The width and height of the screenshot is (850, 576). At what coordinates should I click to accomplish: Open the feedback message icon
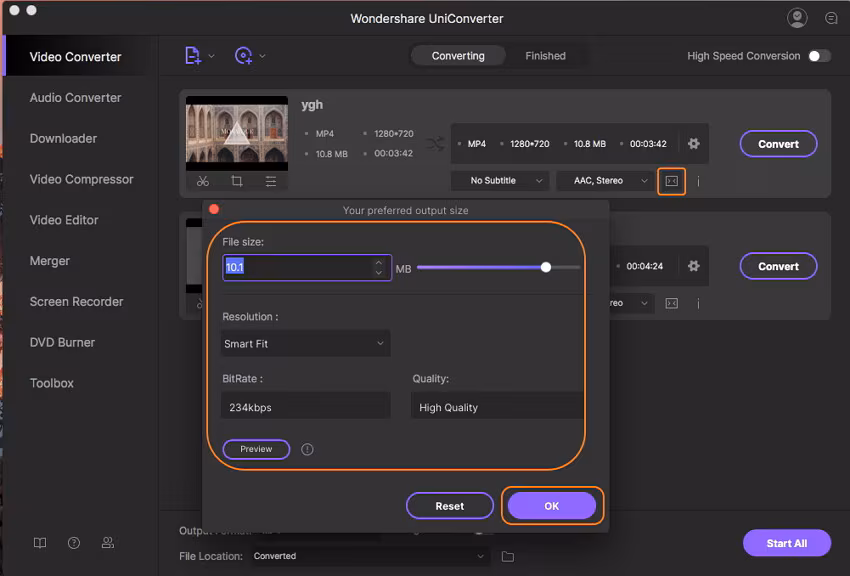click(x=831, y=18)
